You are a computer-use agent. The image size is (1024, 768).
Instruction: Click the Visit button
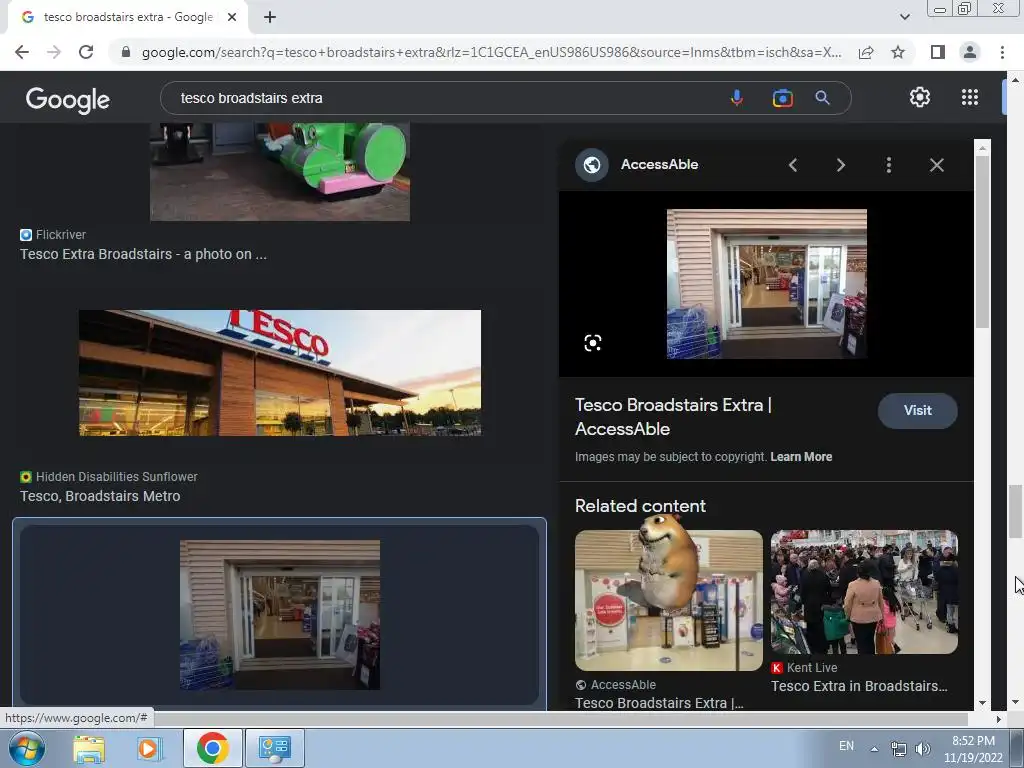[x=918, y=411]
